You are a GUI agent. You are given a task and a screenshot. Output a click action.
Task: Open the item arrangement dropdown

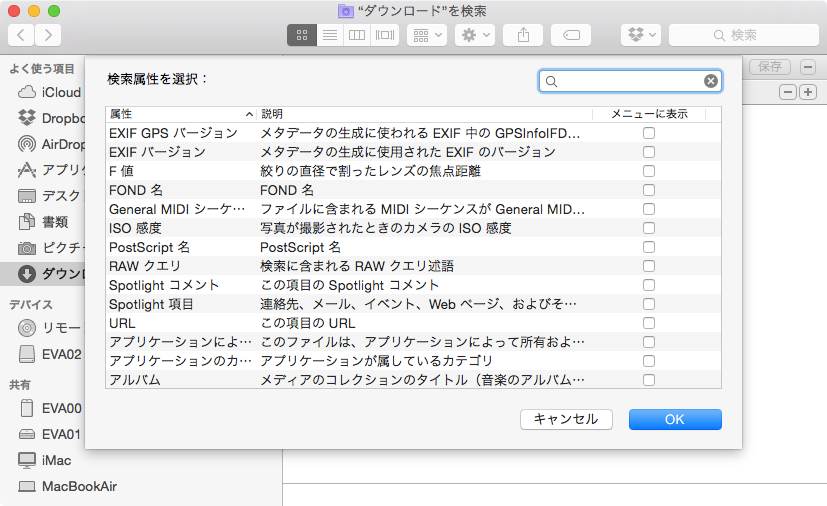pyautogui.click(x=427, y=35)
